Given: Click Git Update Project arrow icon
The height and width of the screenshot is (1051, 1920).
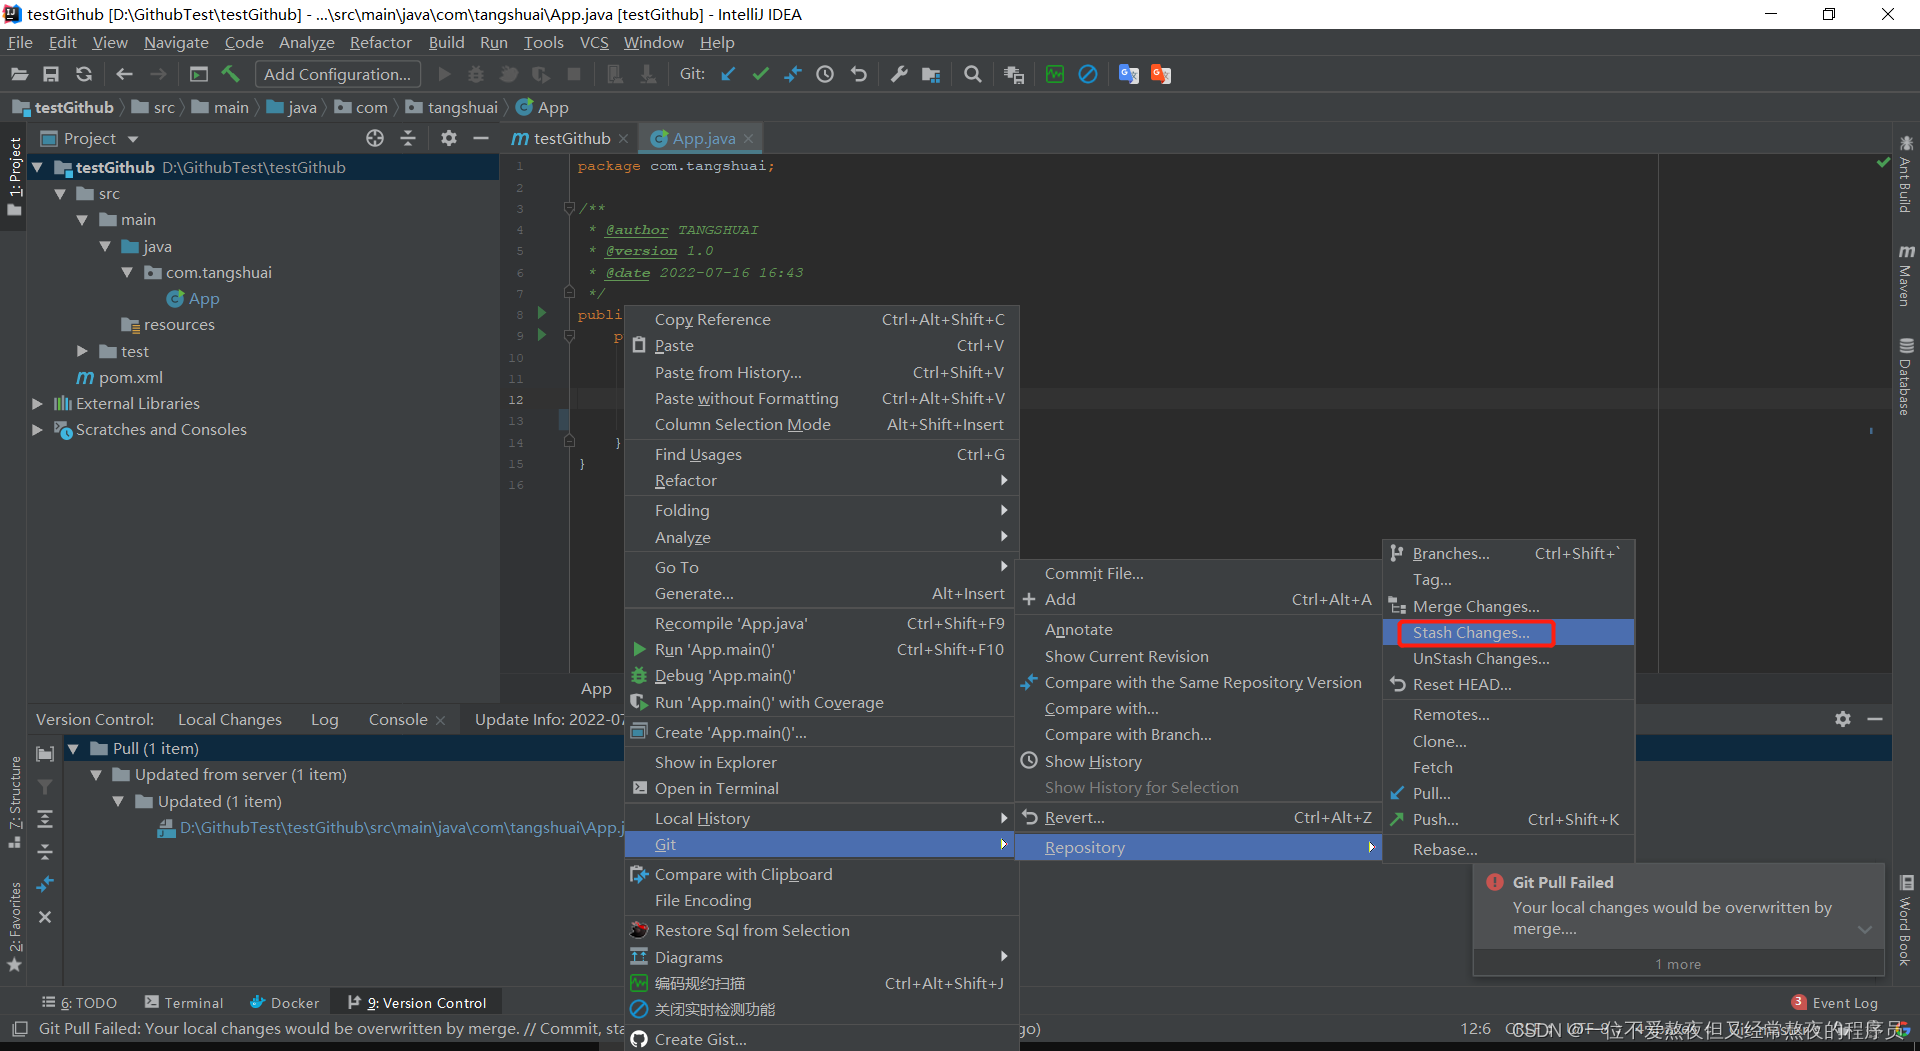Looking at the screenshot, I should (x=728, y=74).
